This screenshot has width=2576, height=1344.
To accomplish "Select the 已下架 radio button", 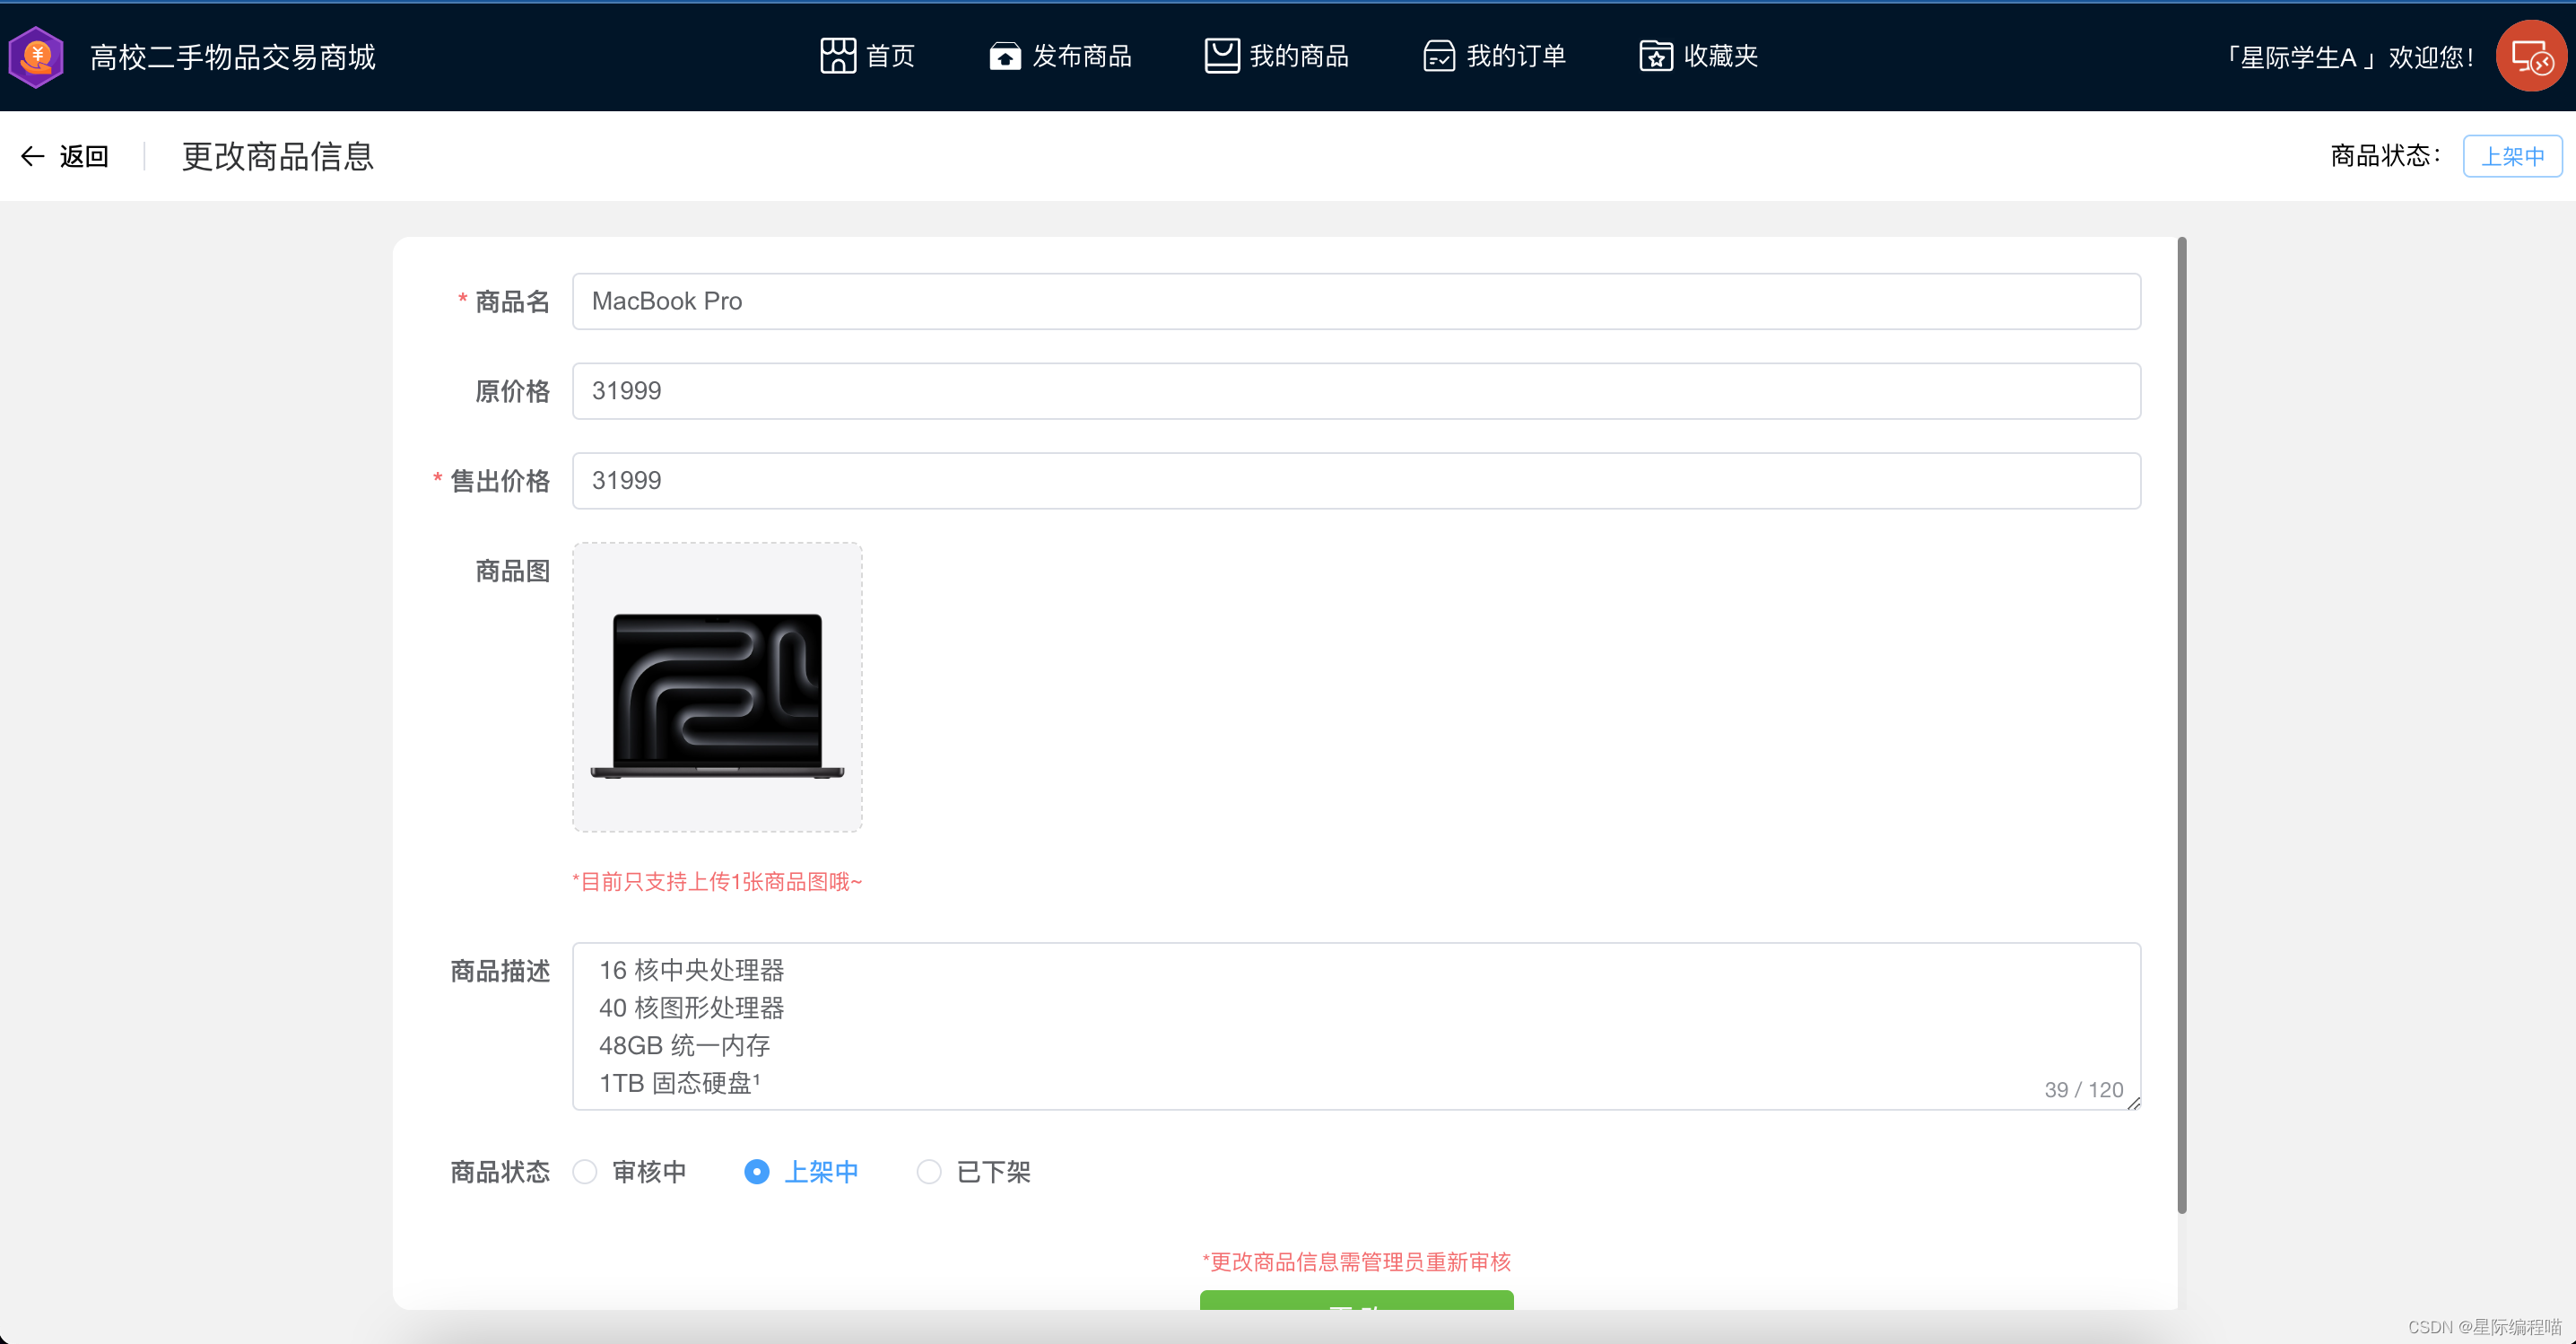I will pyautogui.click(x=929, y=1171).
